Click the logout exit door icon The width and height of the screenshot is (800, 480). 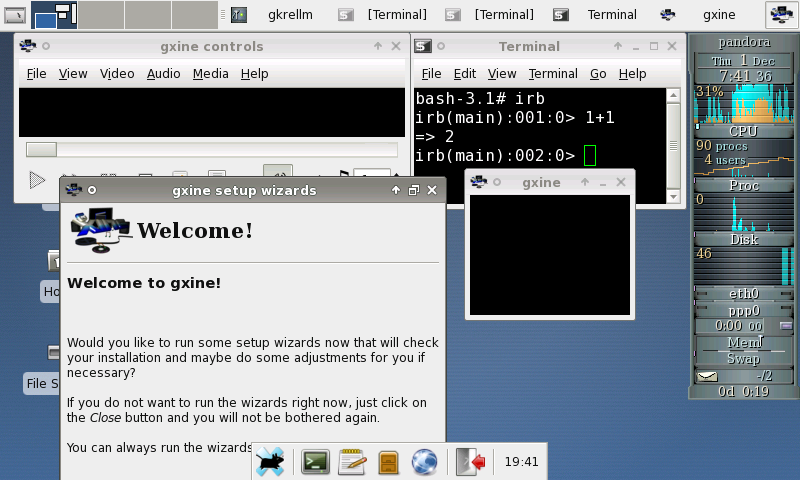[471, 461]
